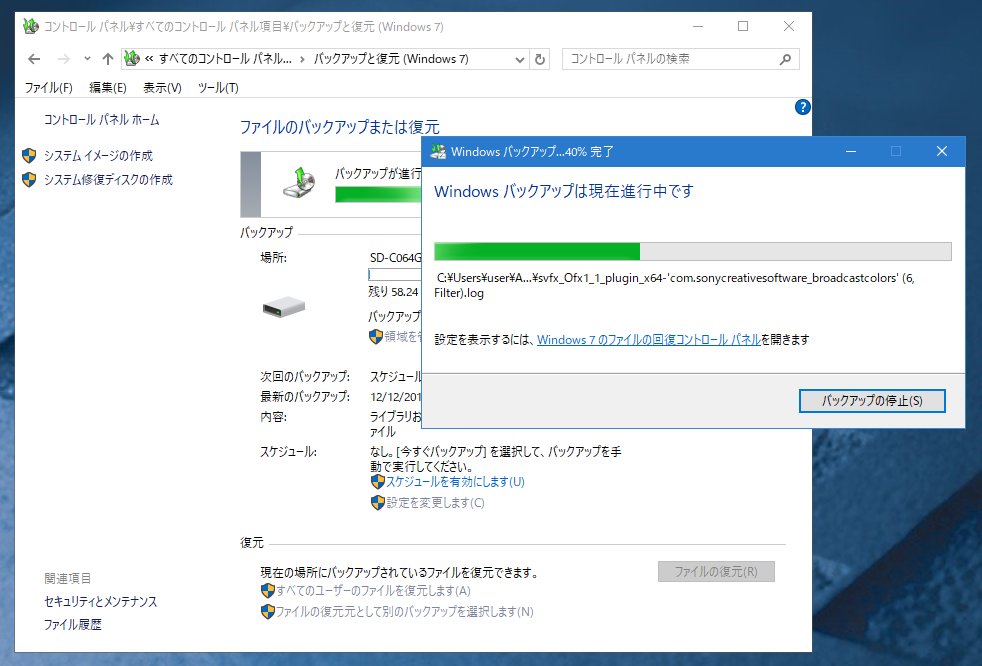
Task: Click shield icon beside 領域 link under バックアップ
Action: coord(376,336)
